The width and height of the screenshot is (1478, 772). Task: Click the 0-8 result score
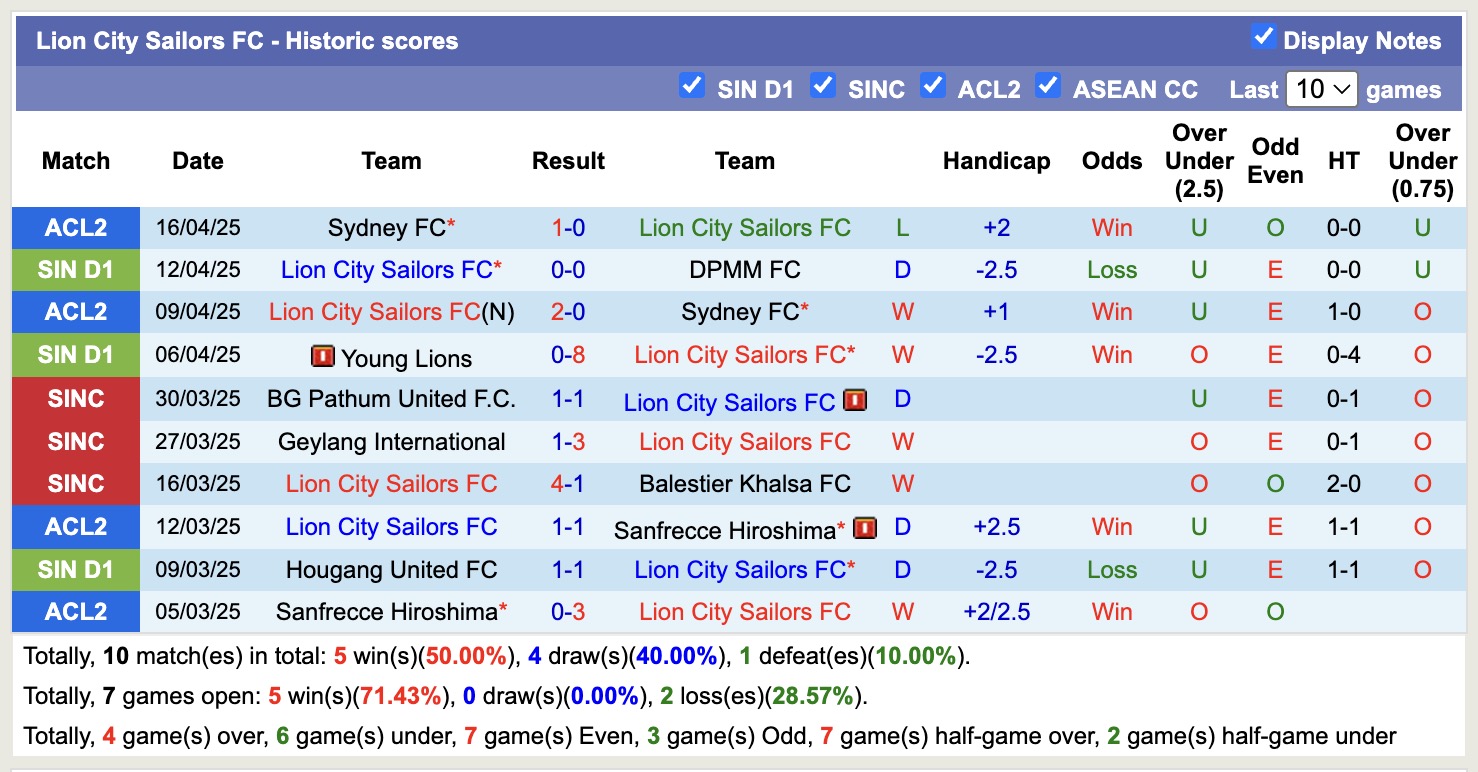coord(568,355)
